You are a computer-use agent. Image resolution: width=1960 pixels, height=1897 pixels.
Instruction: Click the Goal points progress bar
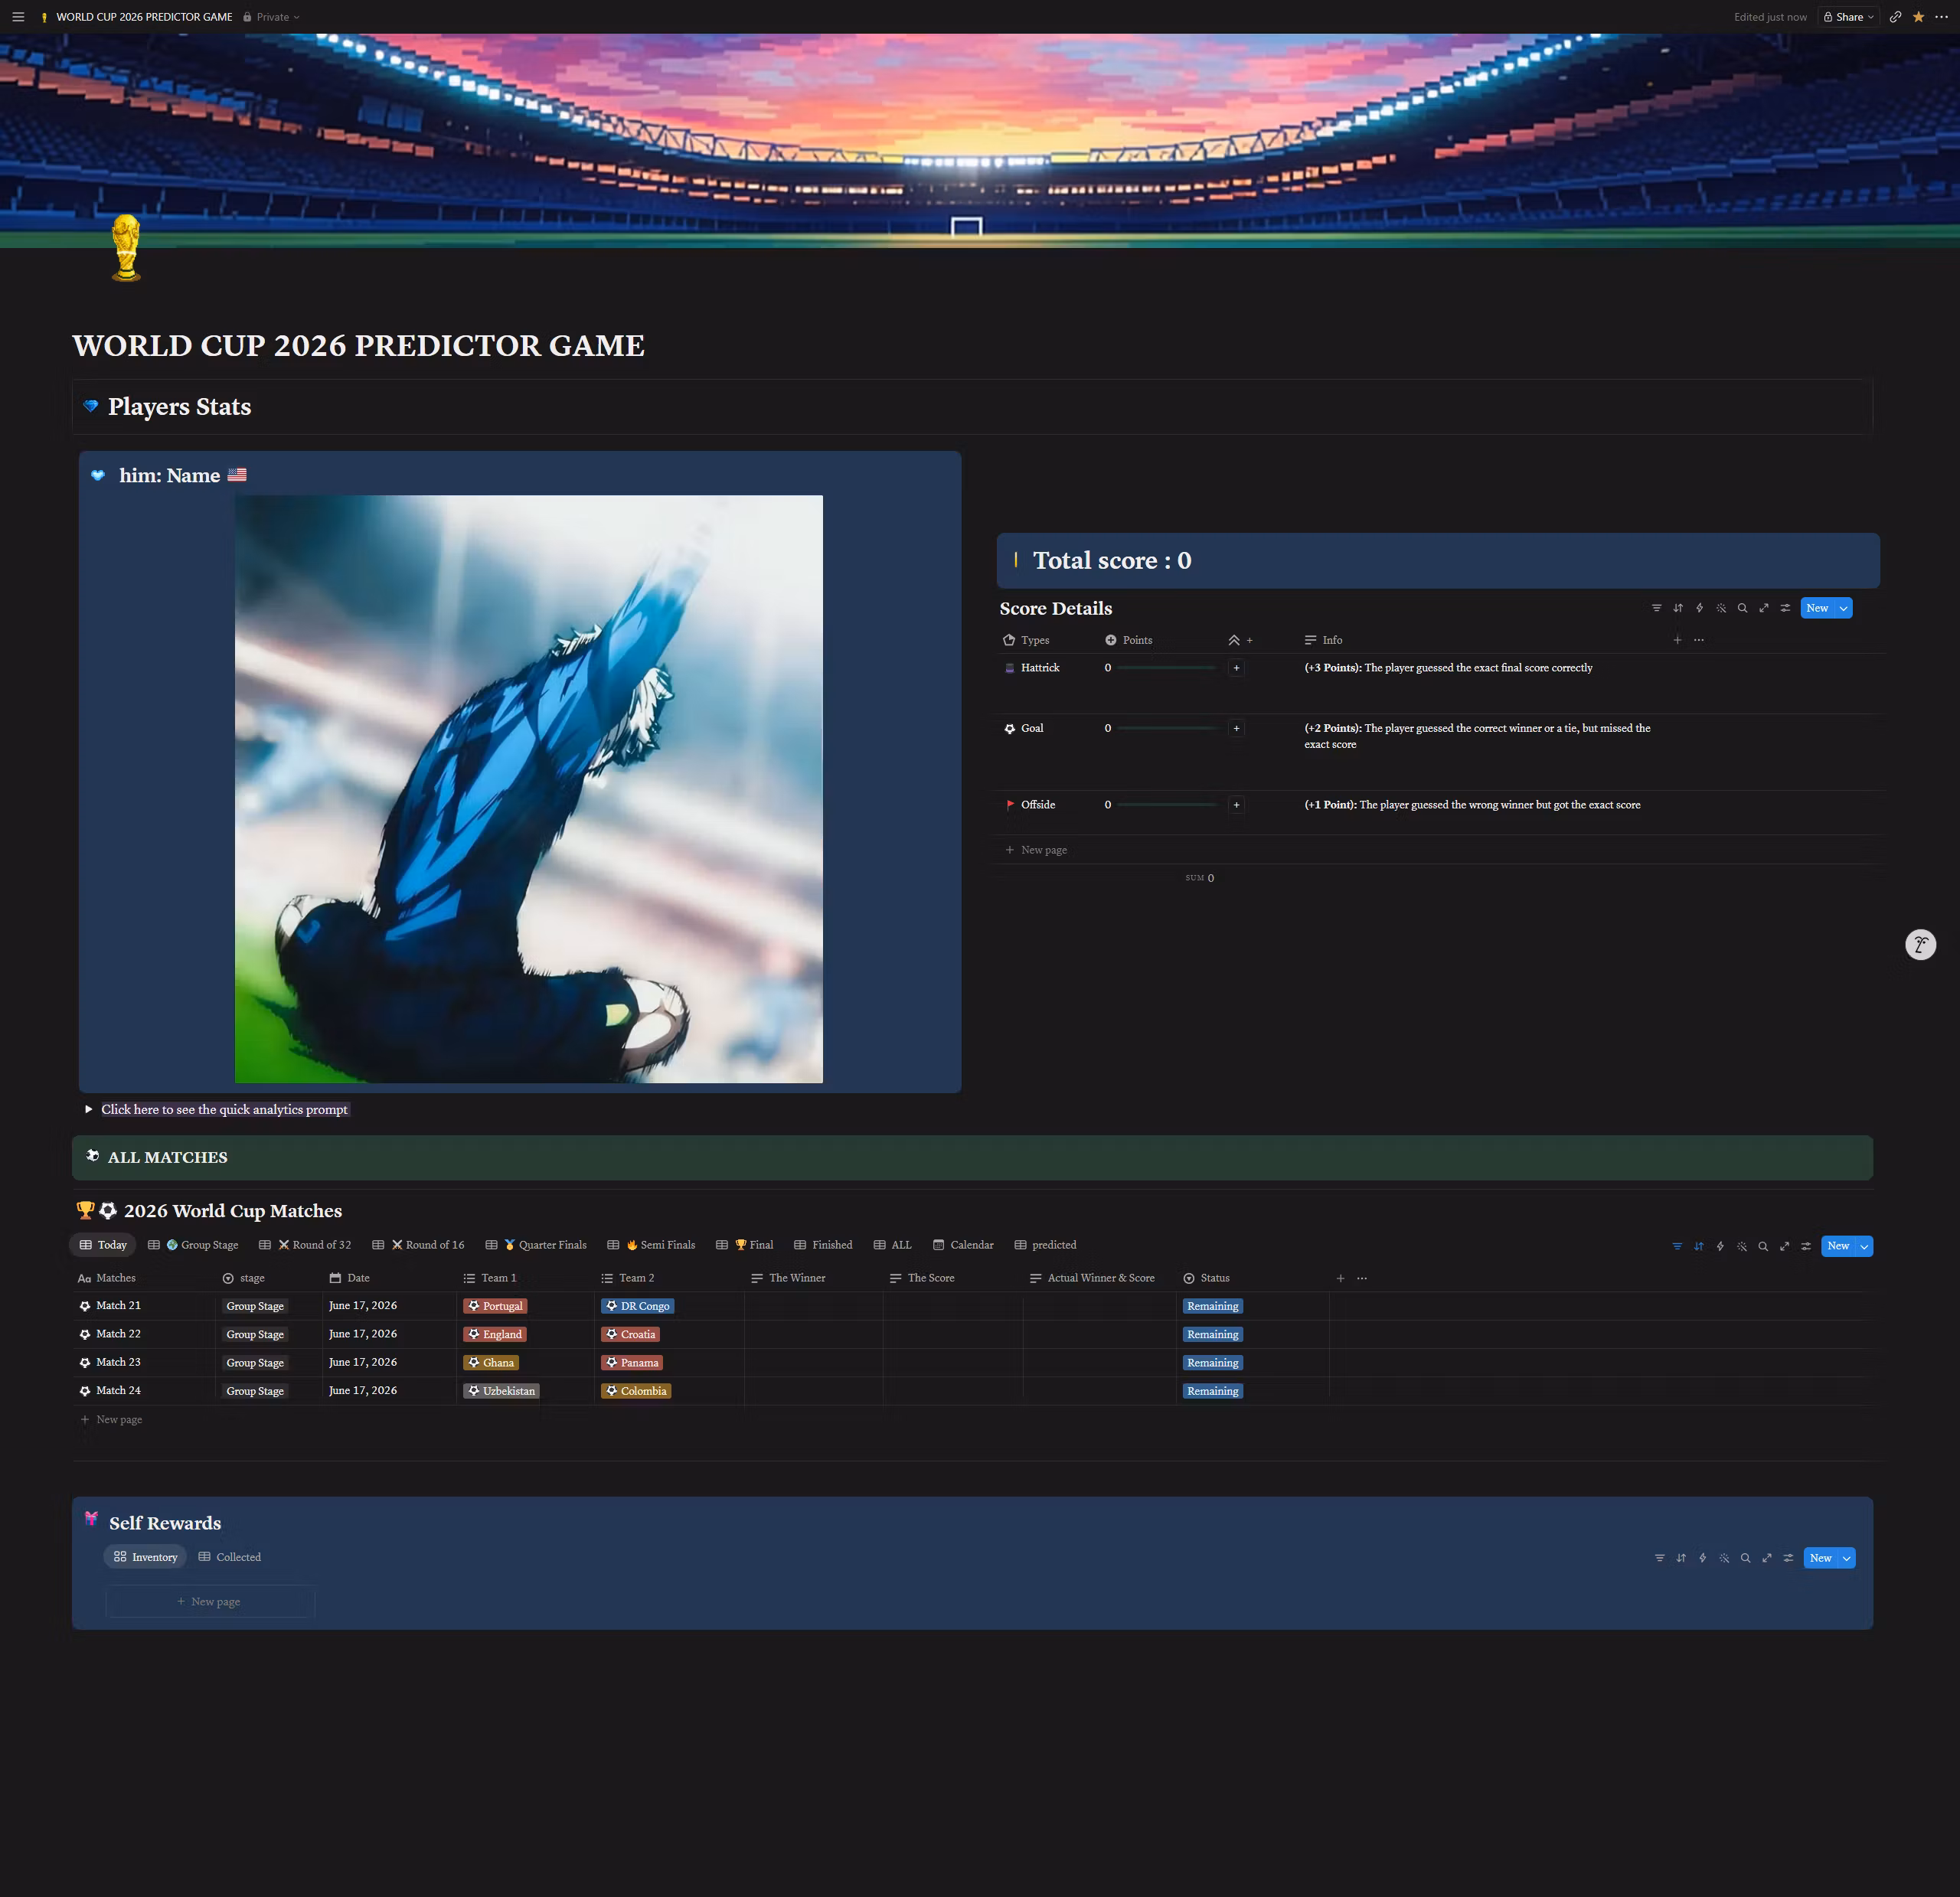(1166, 728)
